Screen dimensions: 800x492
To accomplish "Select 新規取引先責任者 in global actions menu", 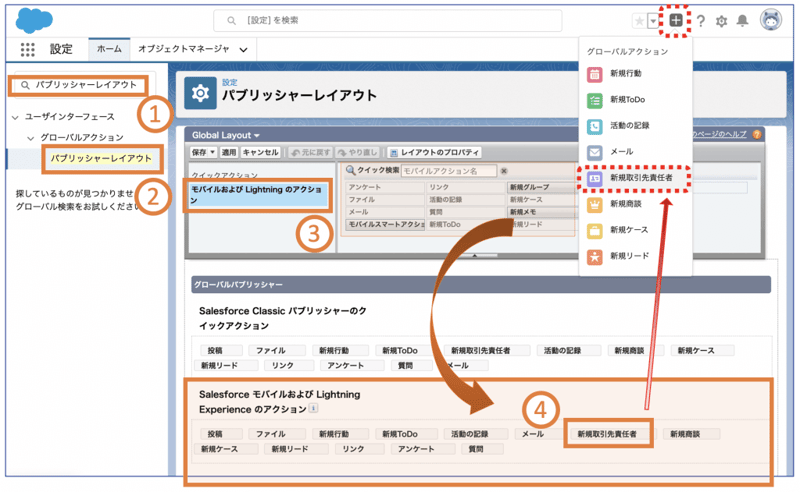I will pos(641,178).
